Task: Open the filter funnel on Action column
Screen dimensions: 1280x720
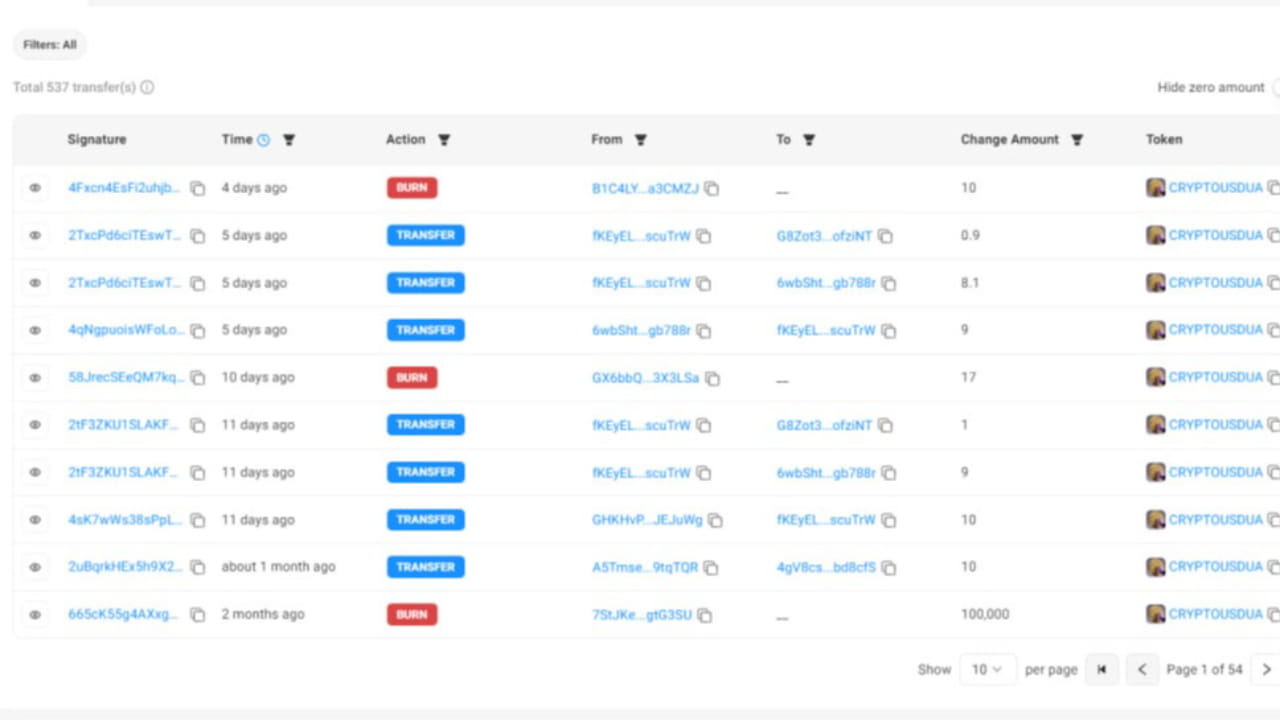Action: (x=444, y=140)
